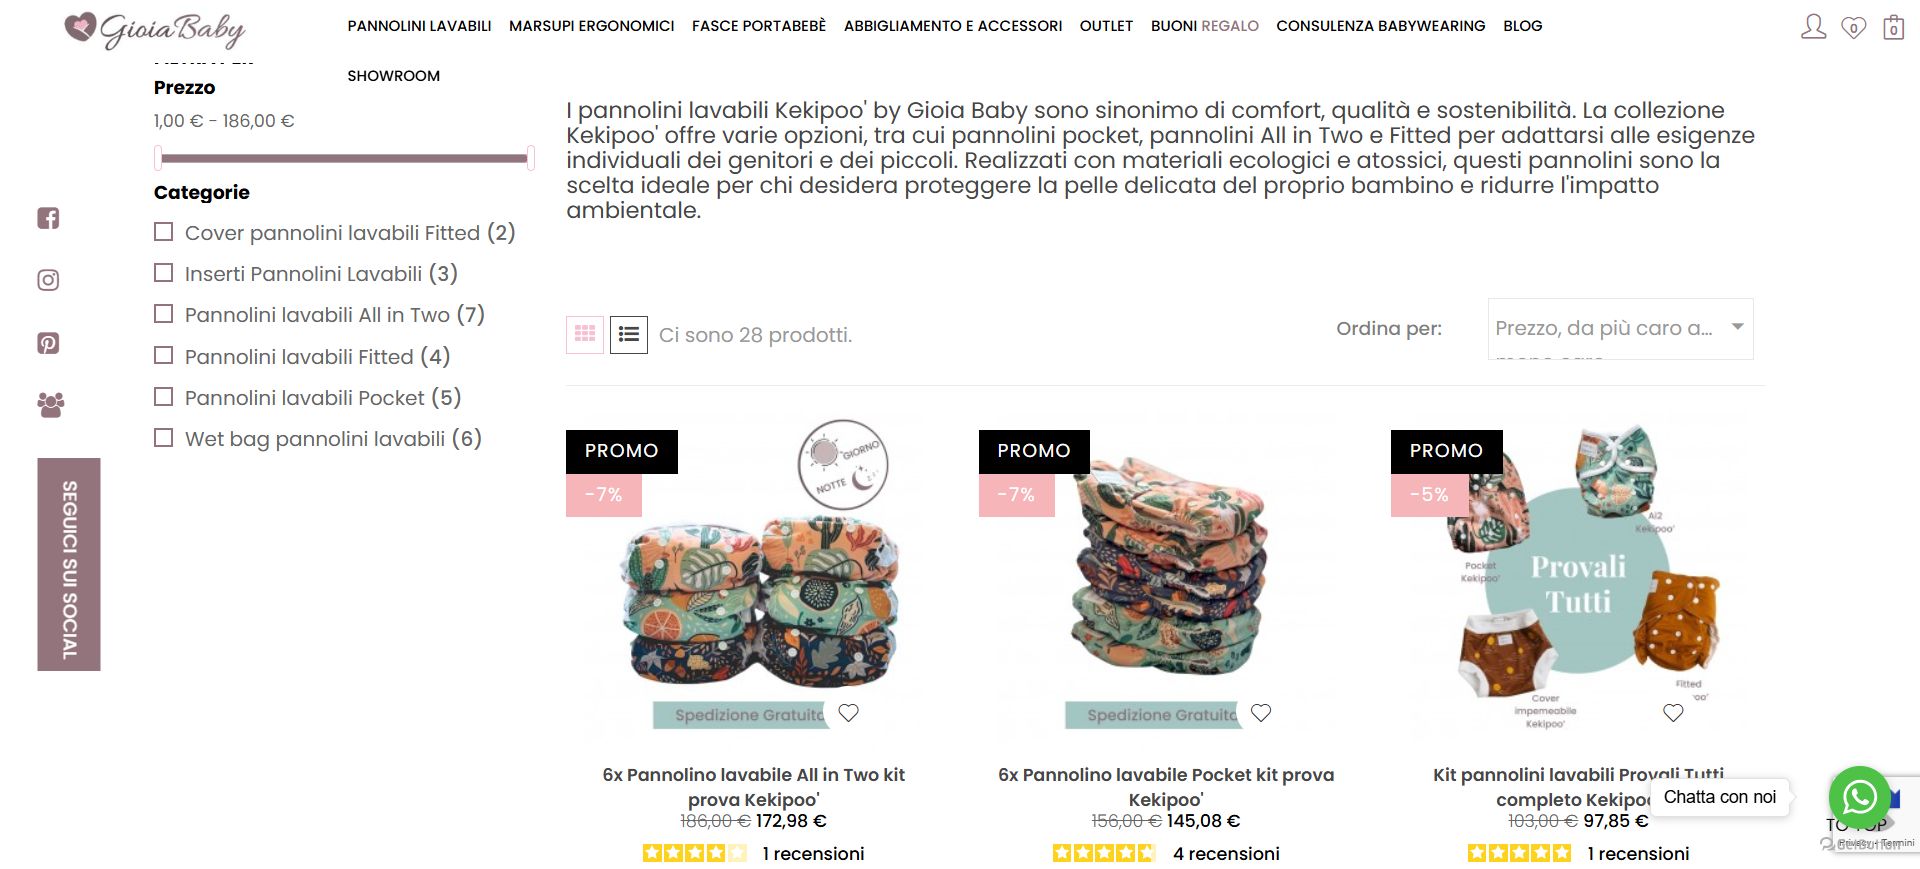Open the Ordina per sorting dropdown

click(x=1620, y=328)
